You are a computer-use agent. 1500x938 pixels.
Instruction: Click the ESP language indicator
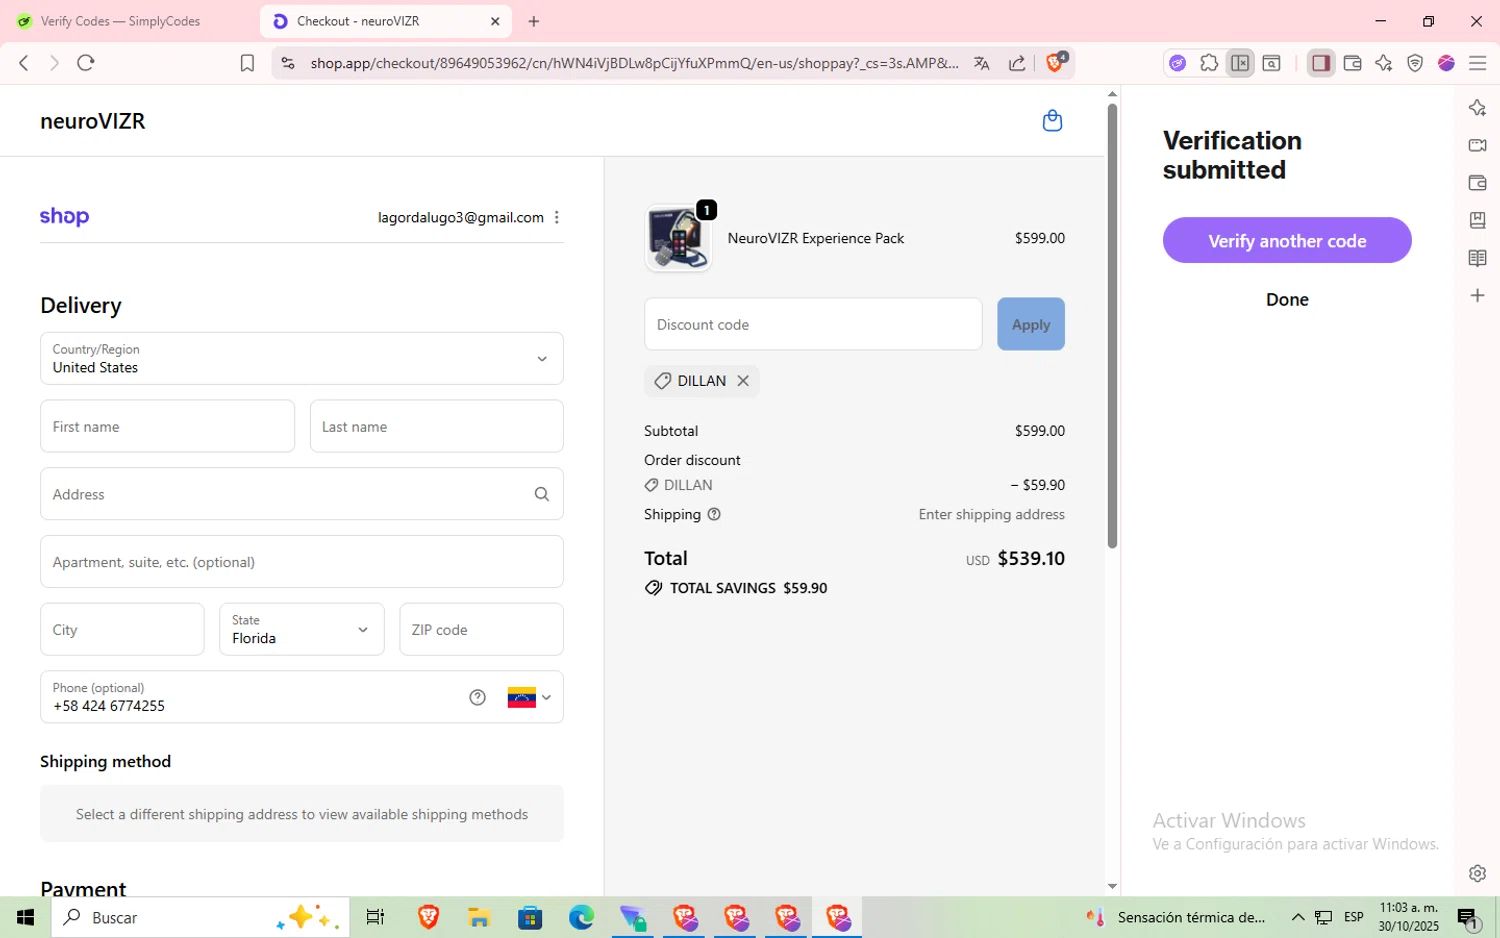click(x=1354, y=917)
